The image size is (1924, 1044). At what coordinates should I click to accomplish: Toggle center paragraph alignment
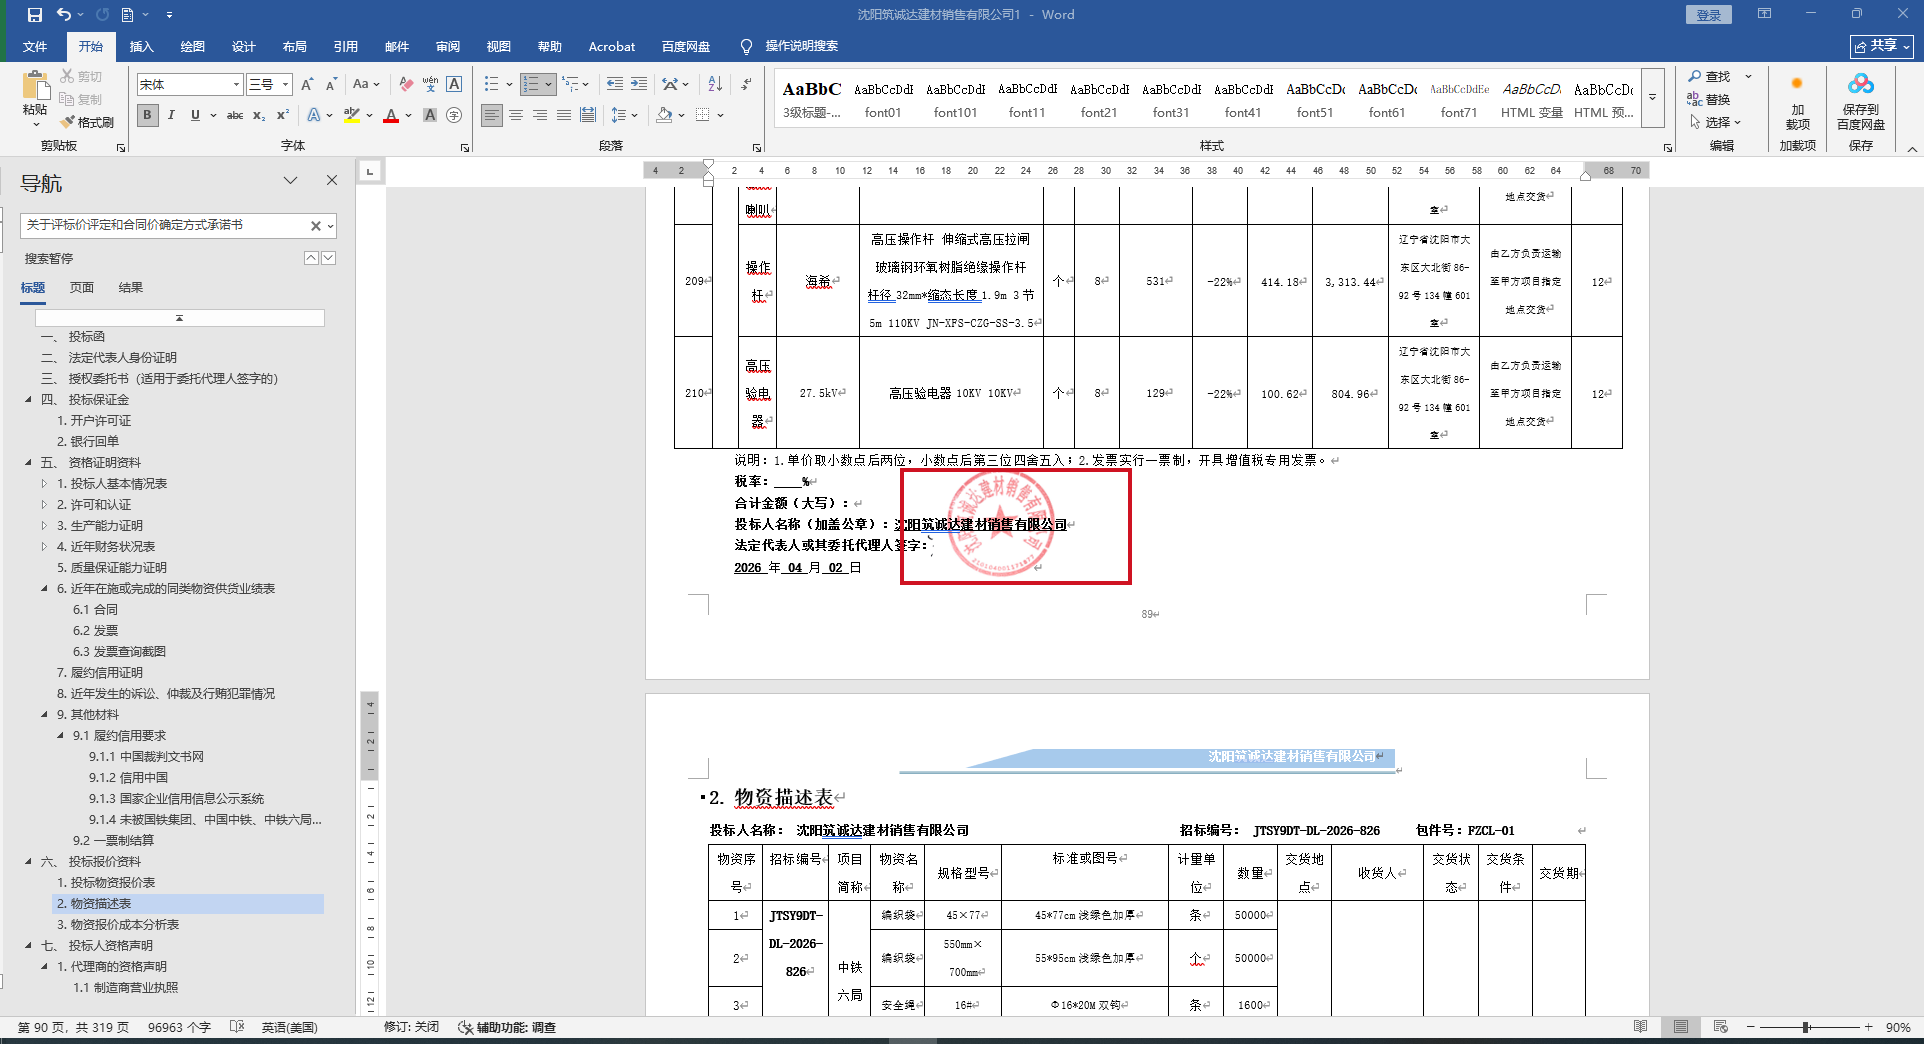[x=516, y=115]
